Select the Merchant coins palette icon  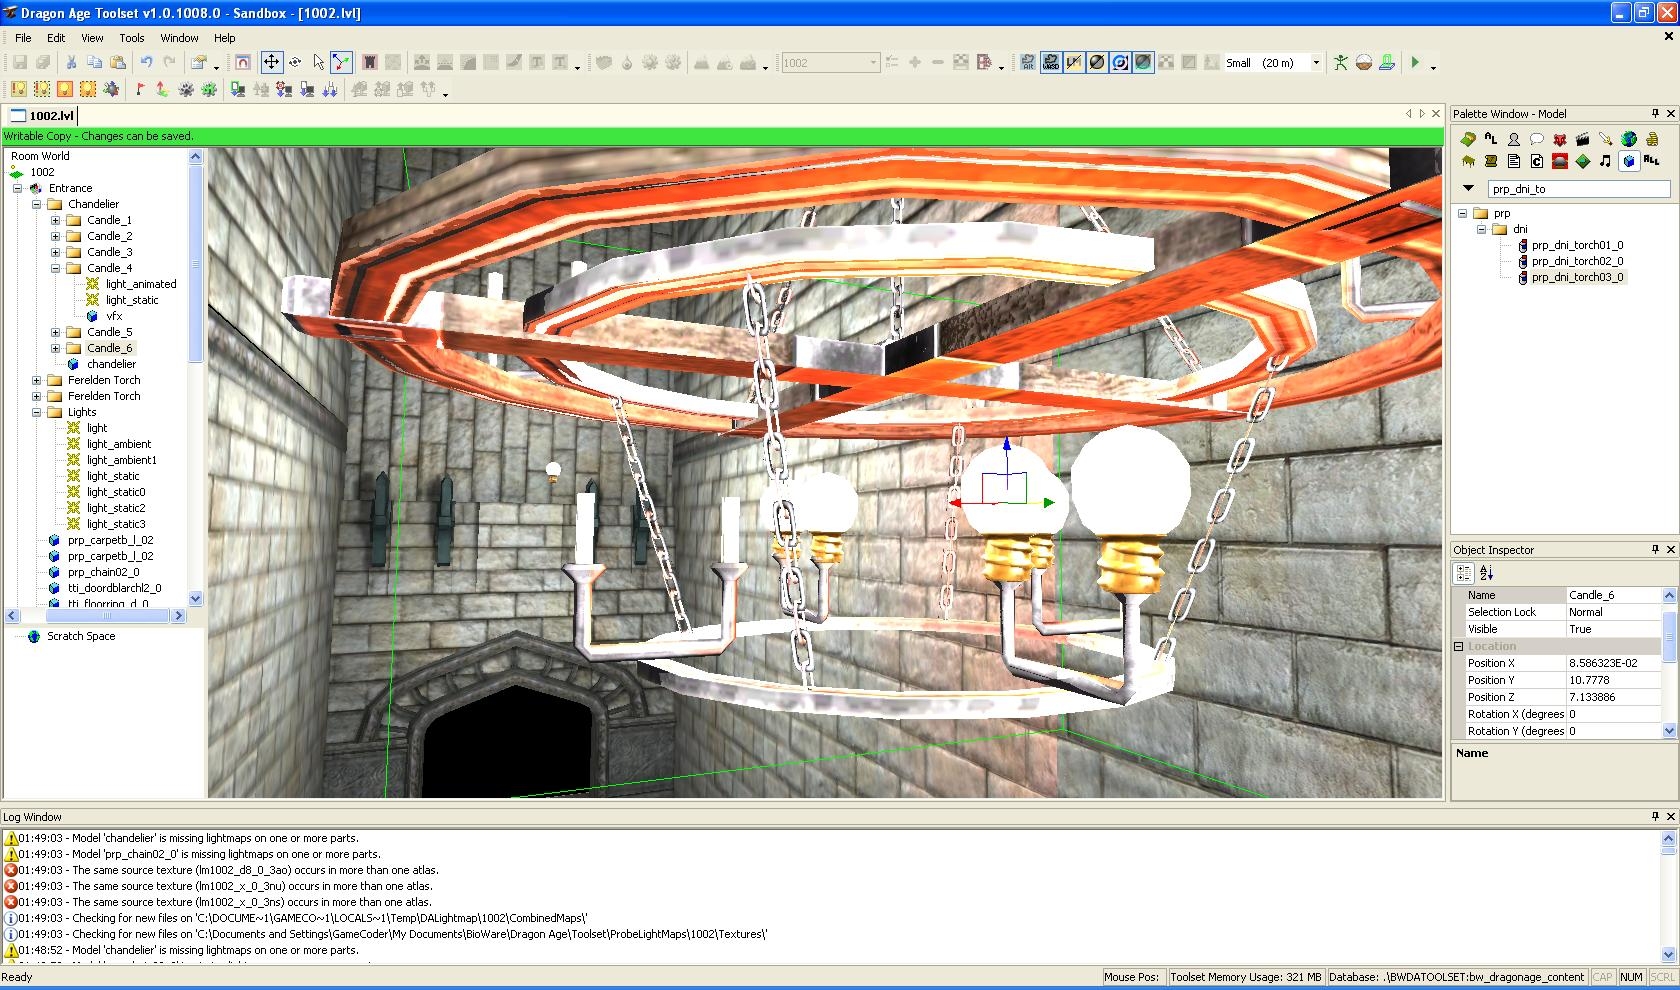[1652, 139]
